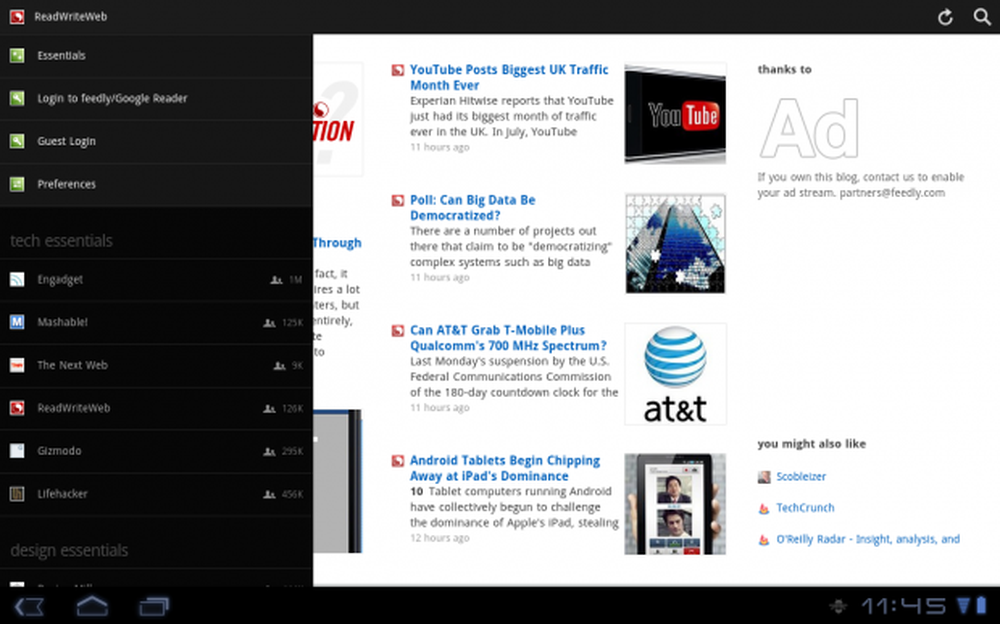
Task: Choose Guest Login from side menu
Action: pyautogui.click(x=156, y=142)
